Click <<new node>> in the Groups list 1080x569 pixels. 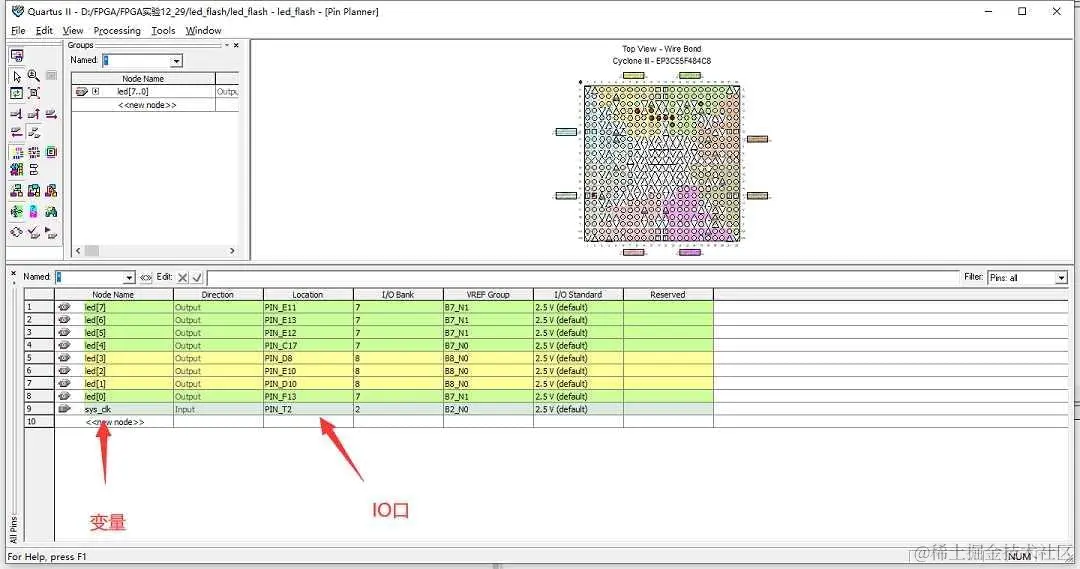pyautogui.click(x=147, y=105)
